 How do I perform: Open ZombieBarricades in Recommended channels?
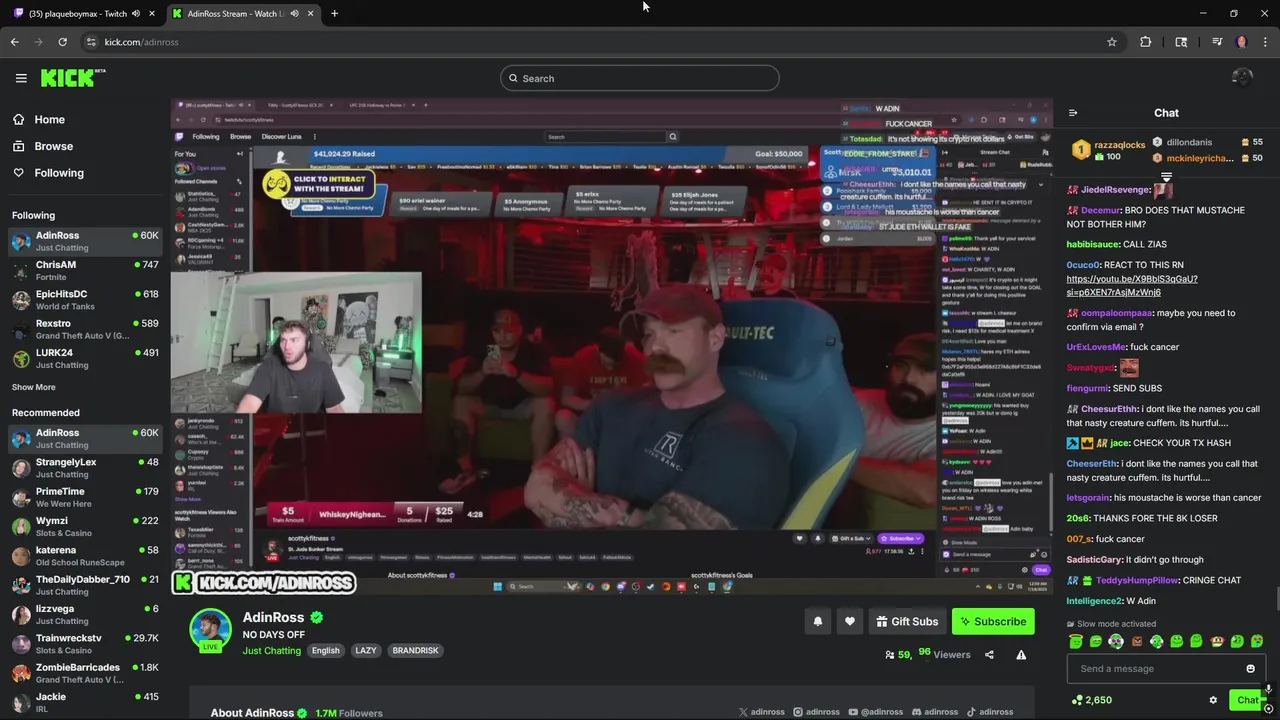(x=85, y=673)
